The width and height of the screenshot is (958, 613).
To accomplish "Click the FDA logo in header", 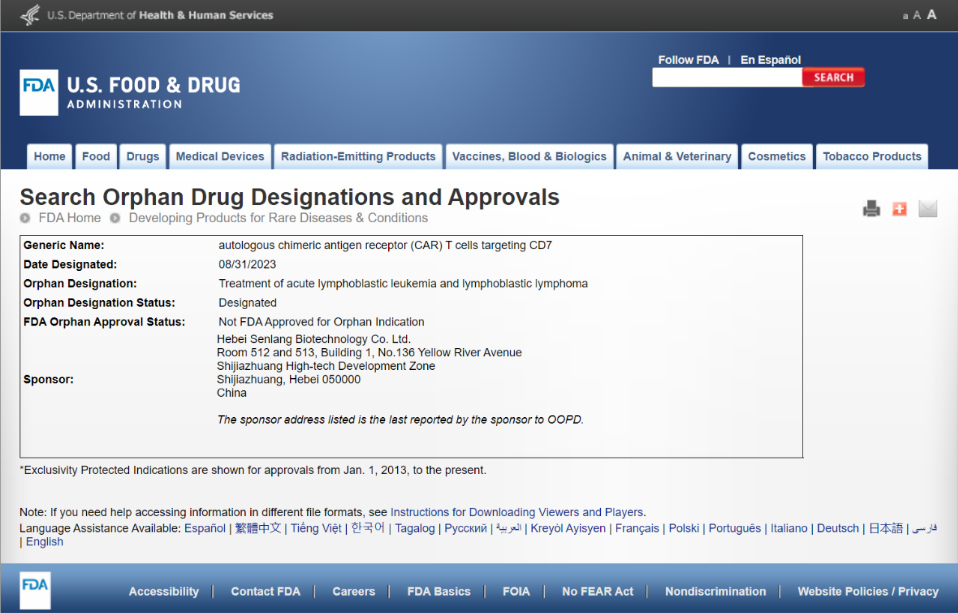I will (39, 92).
